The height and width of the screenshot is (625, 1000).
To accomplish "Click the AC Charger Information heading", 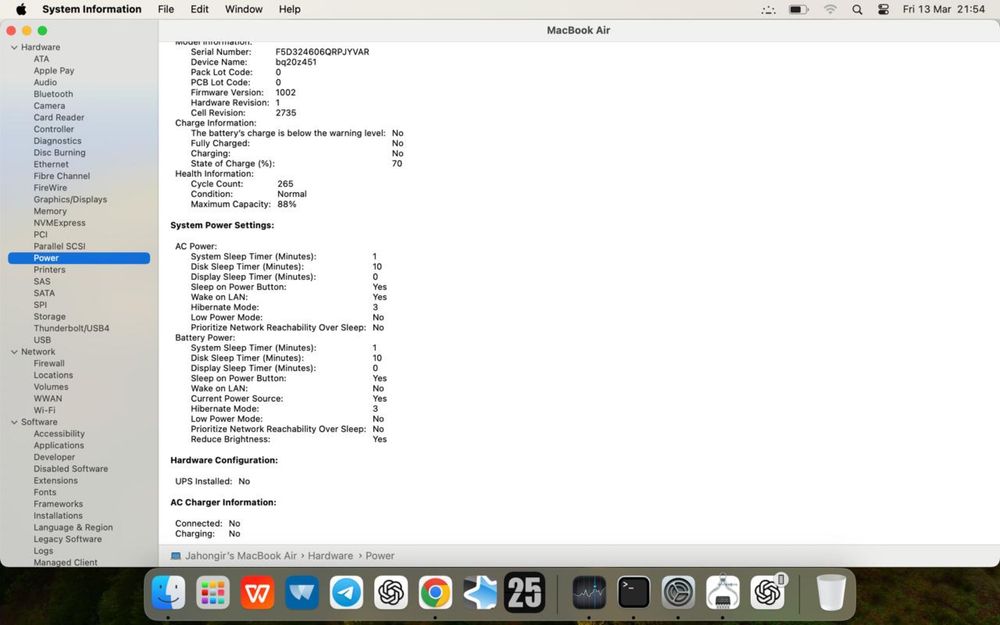I will click(x=223, y=503).
